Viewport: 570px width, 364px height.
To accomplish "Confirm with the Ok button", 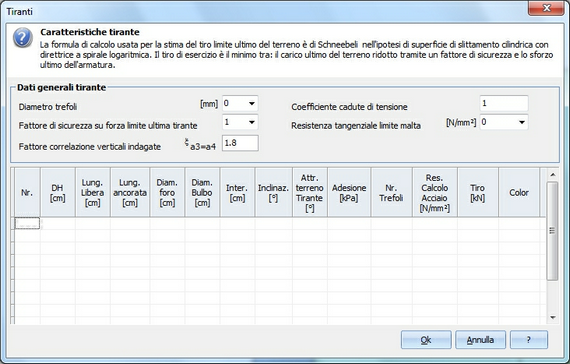I will click(x=426, y=340).
